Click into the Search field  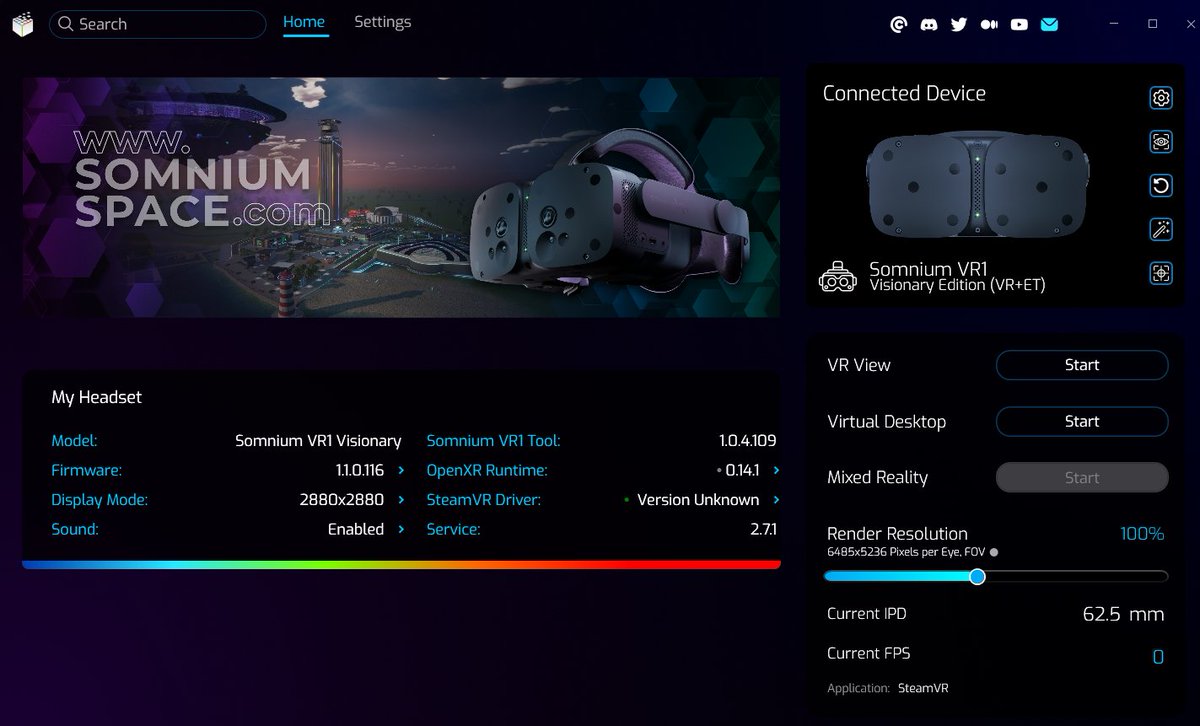click(158, 24)
